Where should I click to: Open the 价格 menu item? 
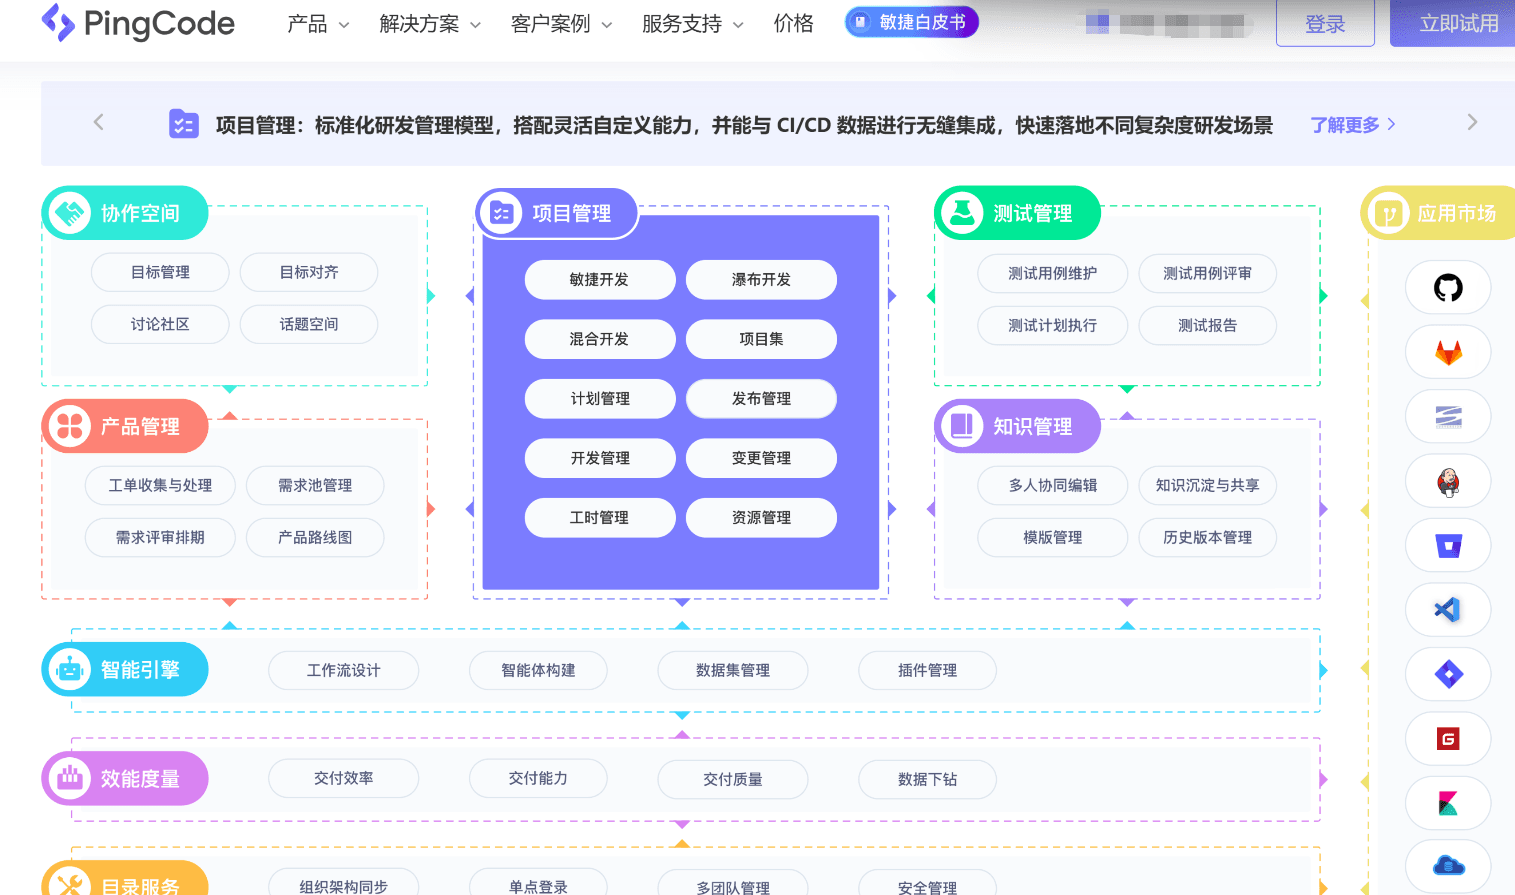[x=794, y=23]
